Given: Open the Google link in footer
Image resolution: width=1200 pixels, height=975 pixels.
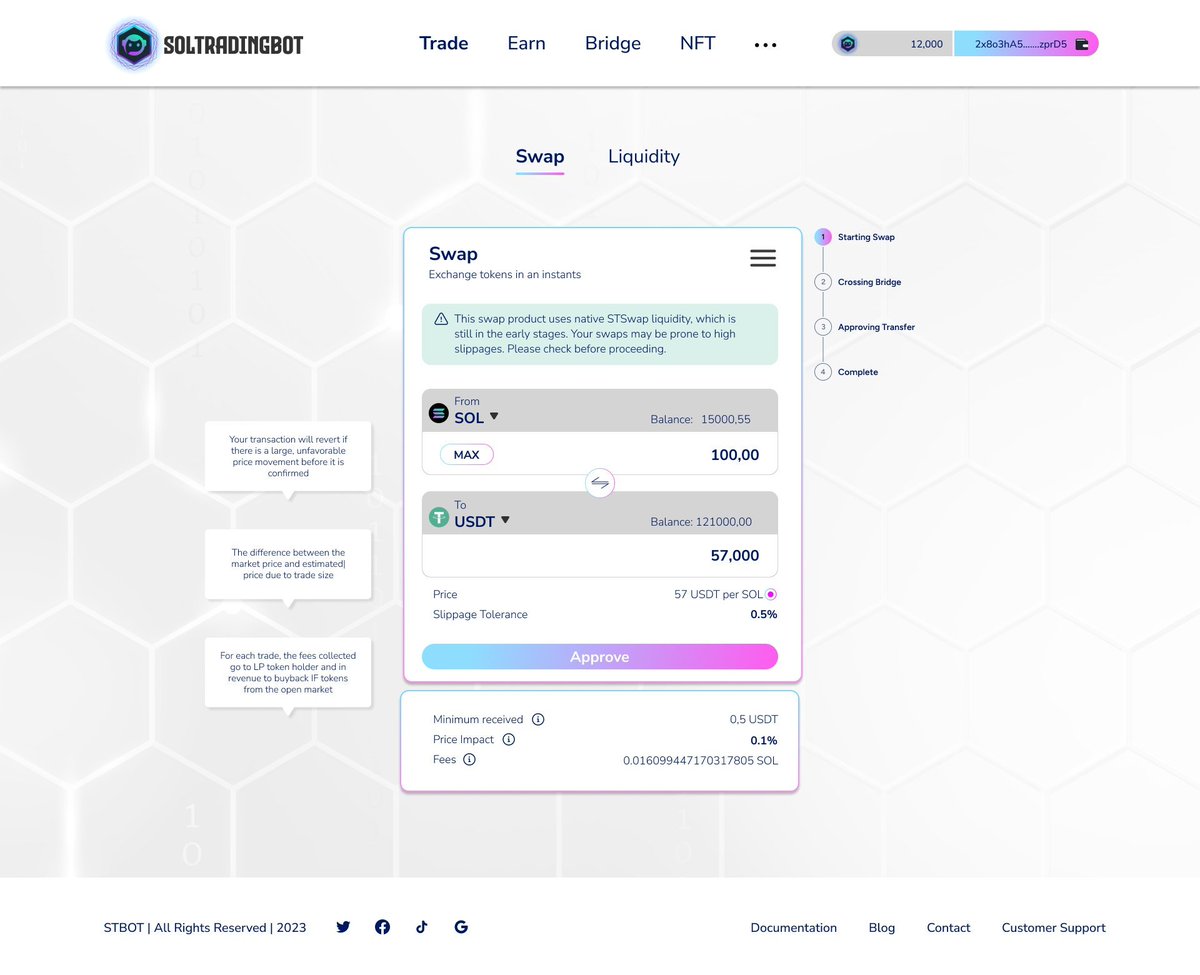Looking at the screenshot, I should [461, 927].
